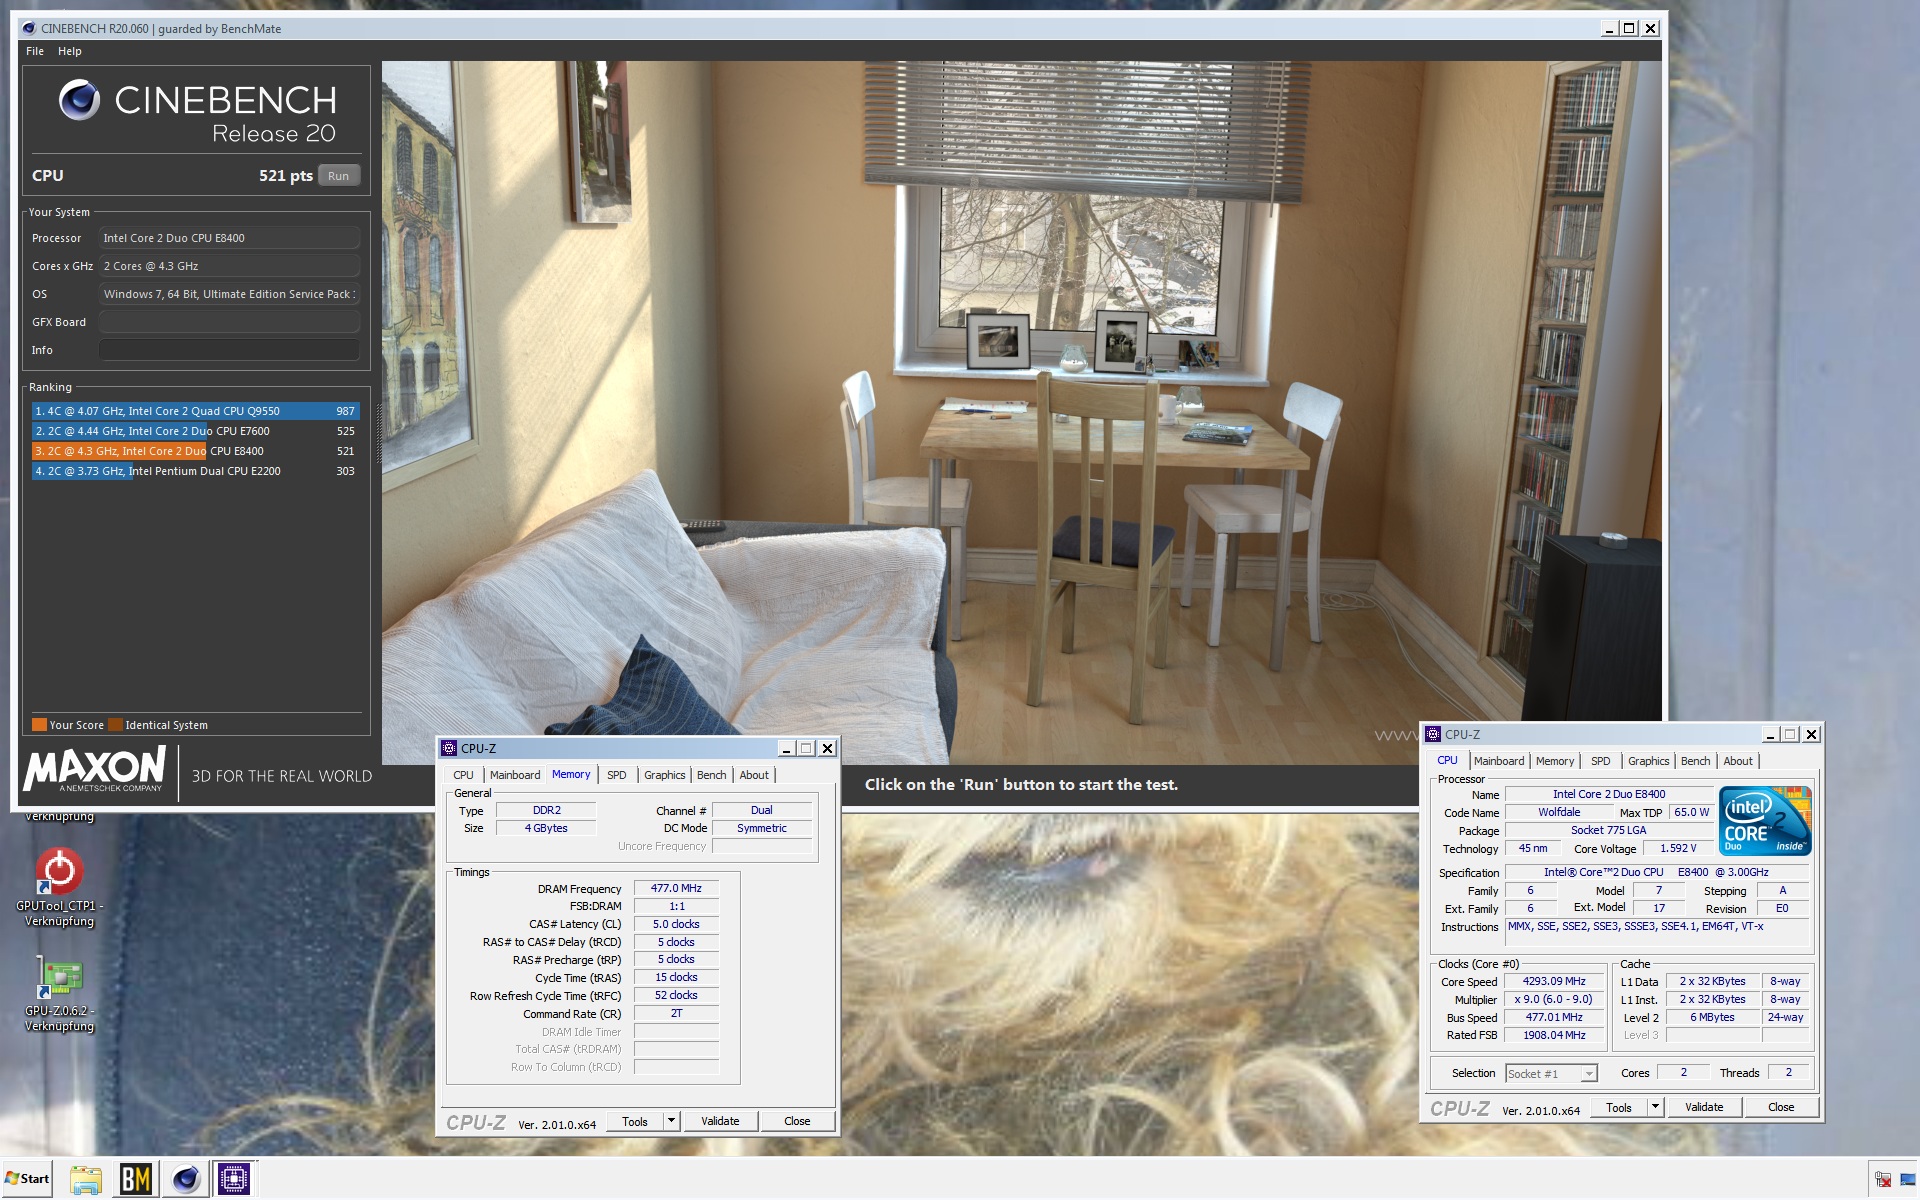
Task: Click the Intel Core 2 Duo logo
Action: click(x=1765, y=820)
